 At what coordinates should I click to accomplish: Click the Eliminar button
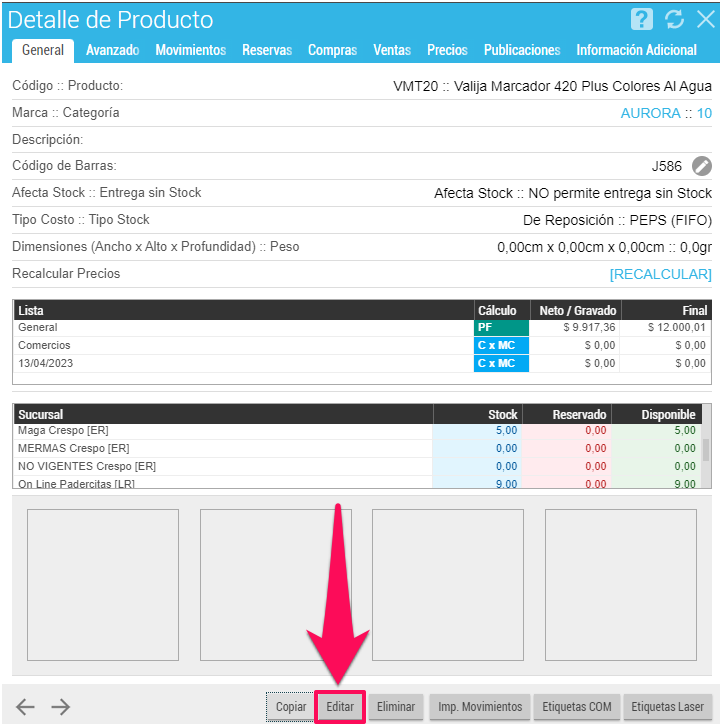coord(396,707)
